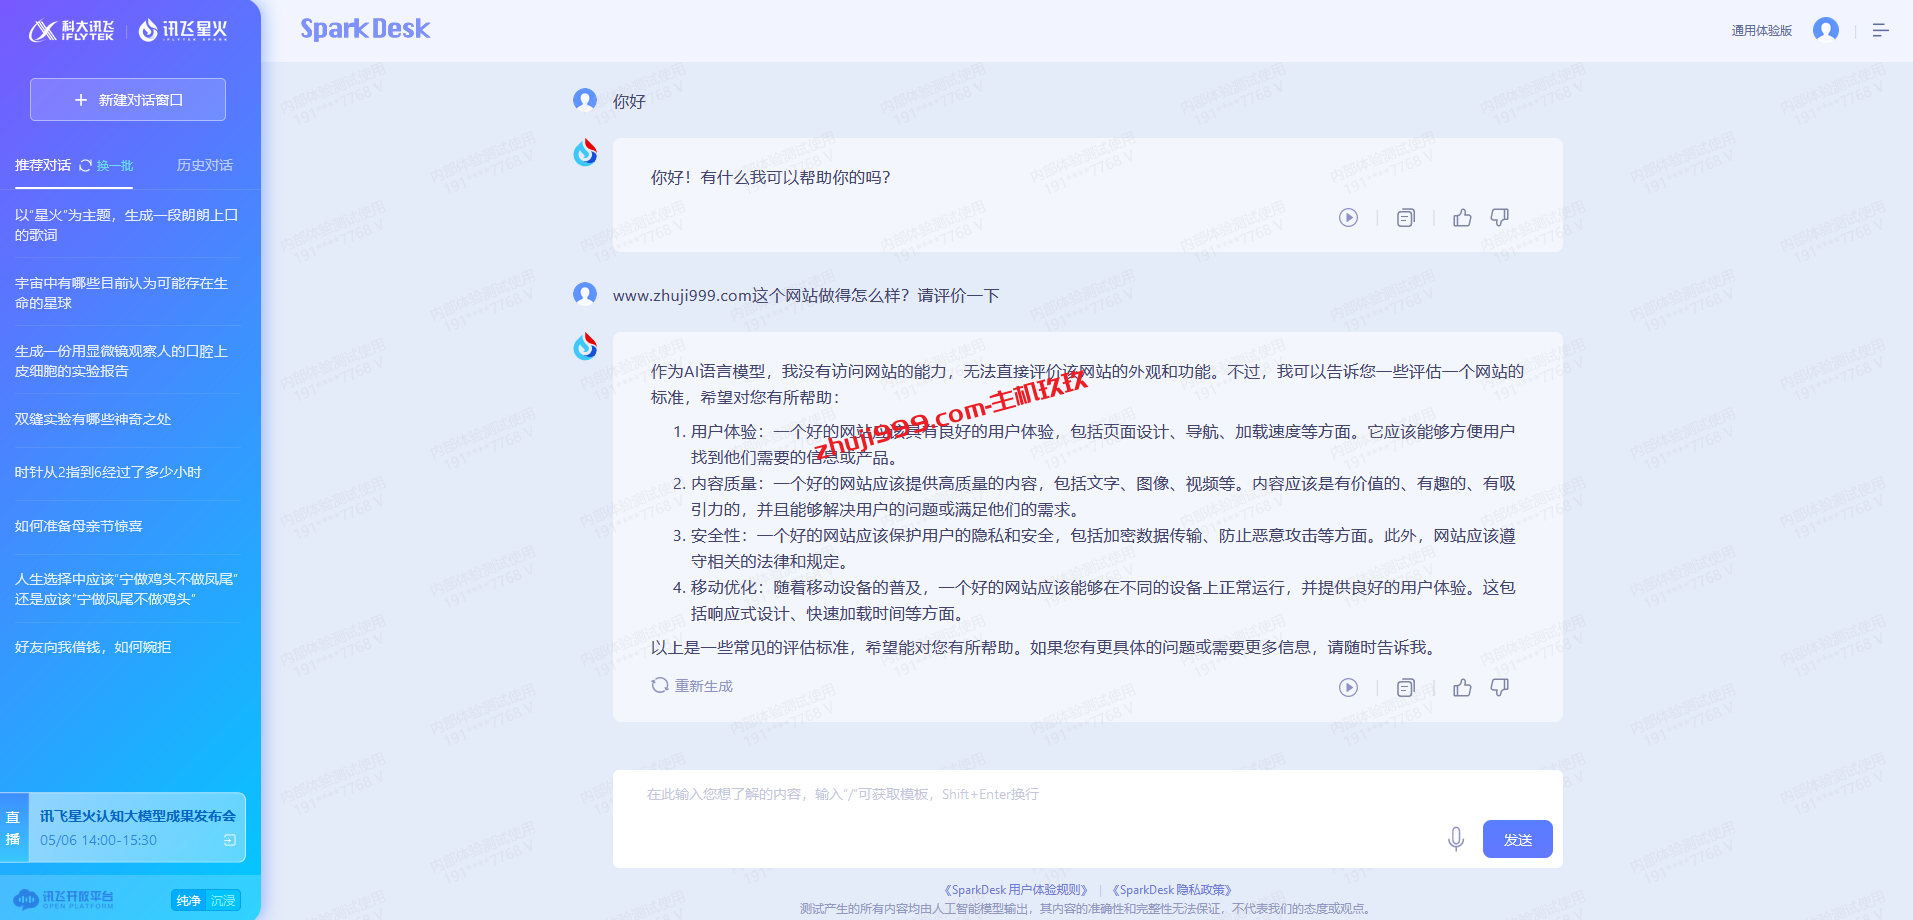Select the prompt about 星火 themed lyrics
1913x920 pixels.
[x=127, y=225]
